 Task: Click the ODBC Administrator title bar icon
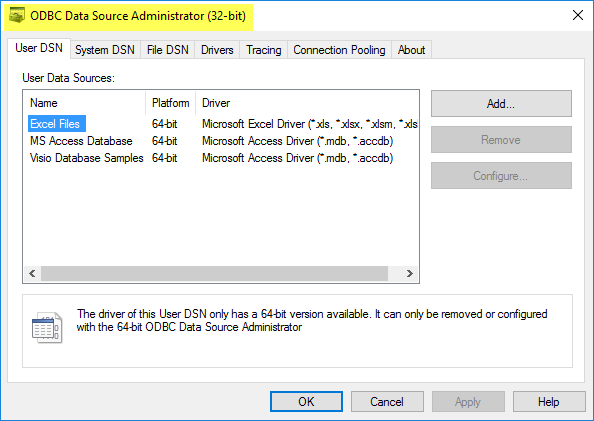click(17, 16)
